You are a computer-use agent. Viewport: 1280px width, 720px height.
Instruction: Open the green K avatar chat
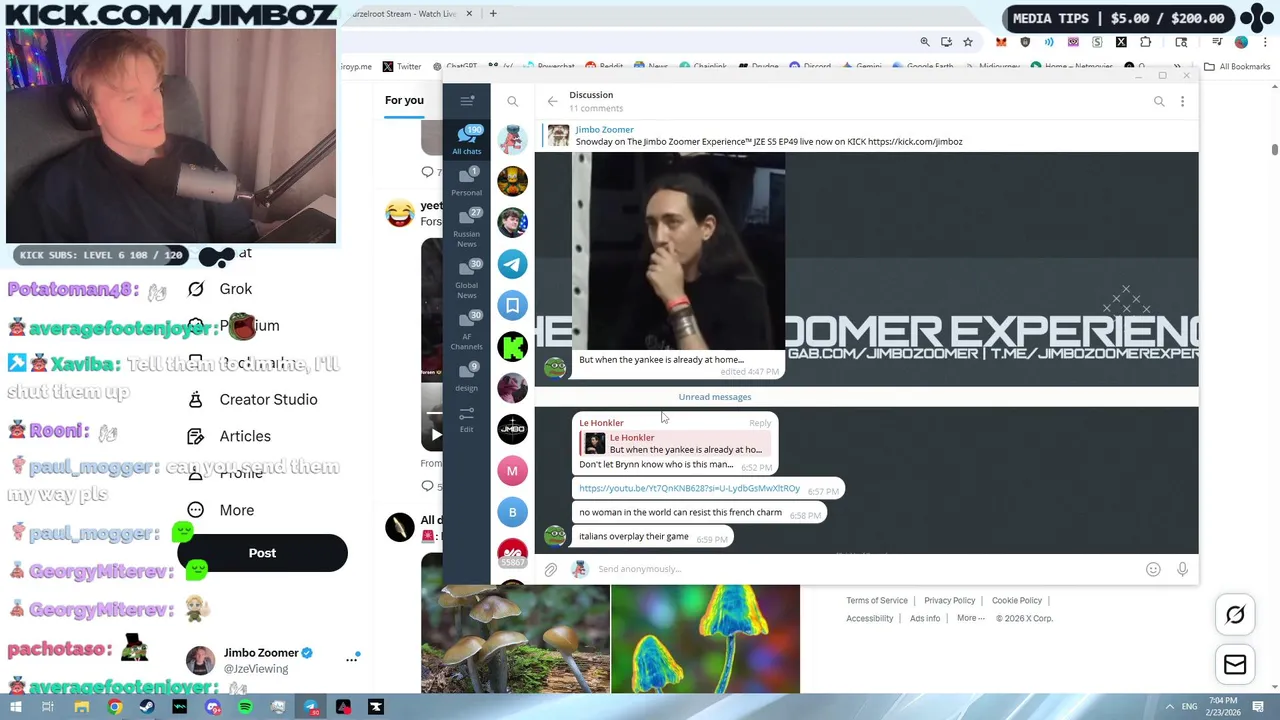point(512,347)
